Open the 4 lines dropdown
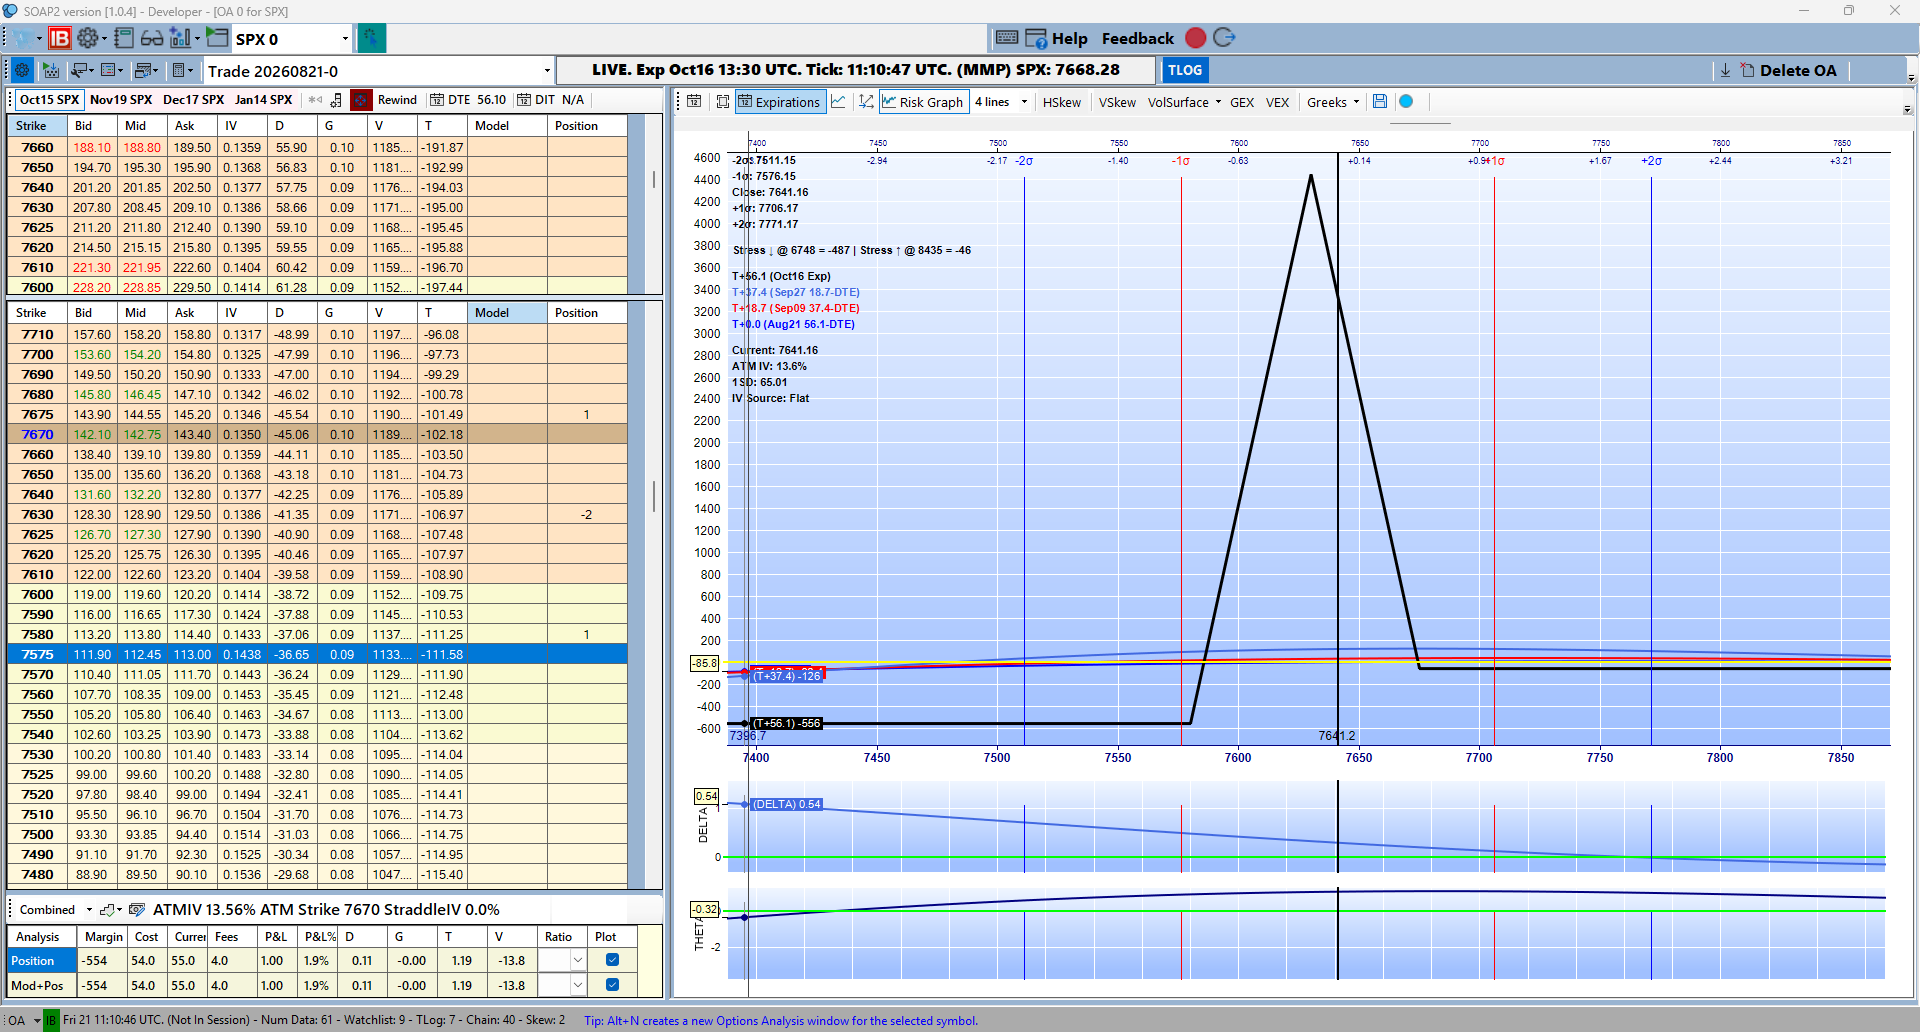The height and width of the screenshot is (1032, 1920). click(x=1024, y=101)
